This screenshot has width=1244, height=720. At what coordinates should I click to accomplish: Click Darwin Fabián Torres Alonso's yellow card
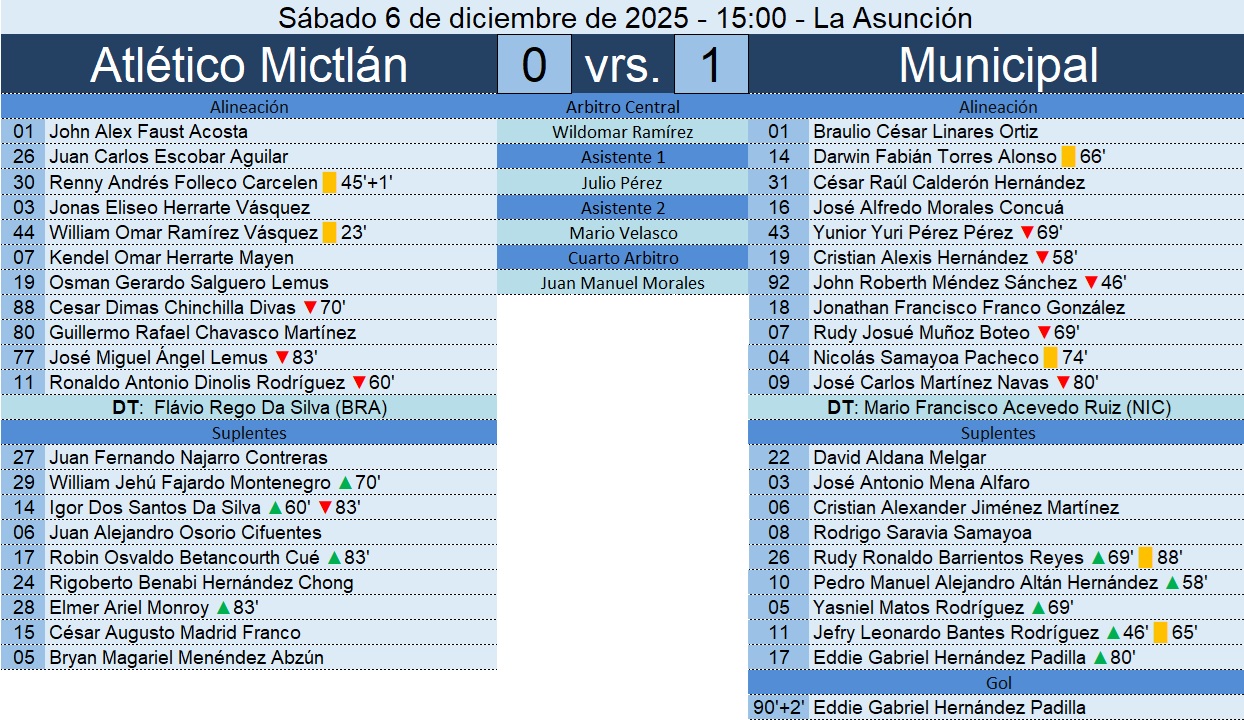tap(1068, 157)
